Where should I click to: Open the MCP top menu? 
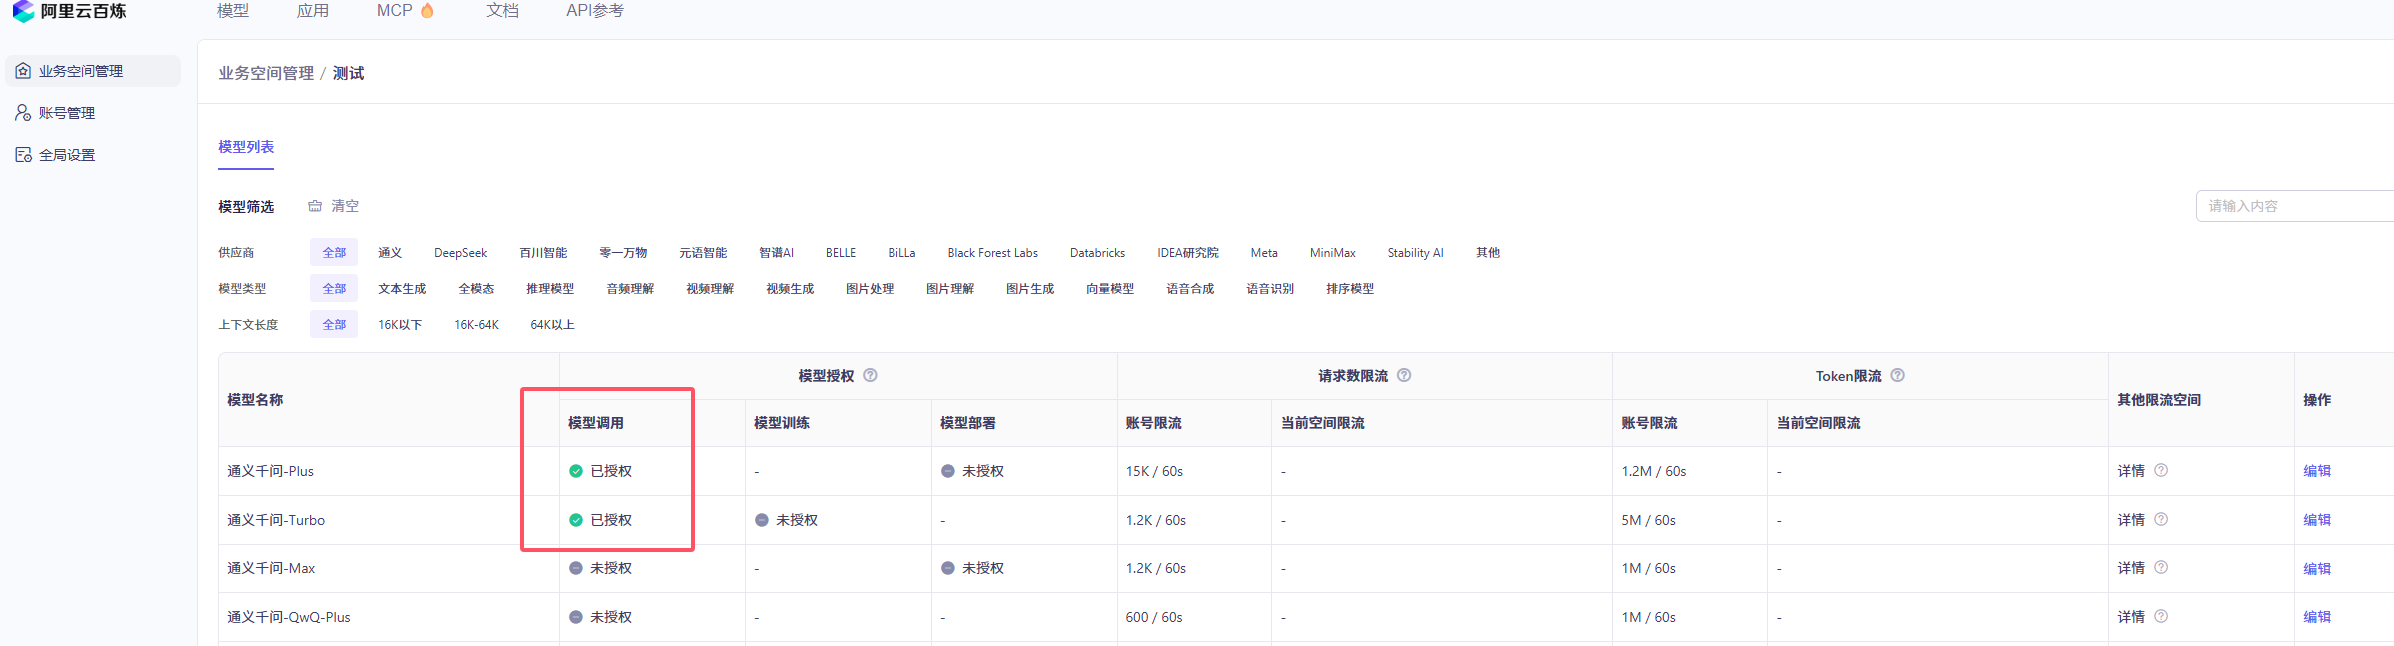tap(395, 10)
